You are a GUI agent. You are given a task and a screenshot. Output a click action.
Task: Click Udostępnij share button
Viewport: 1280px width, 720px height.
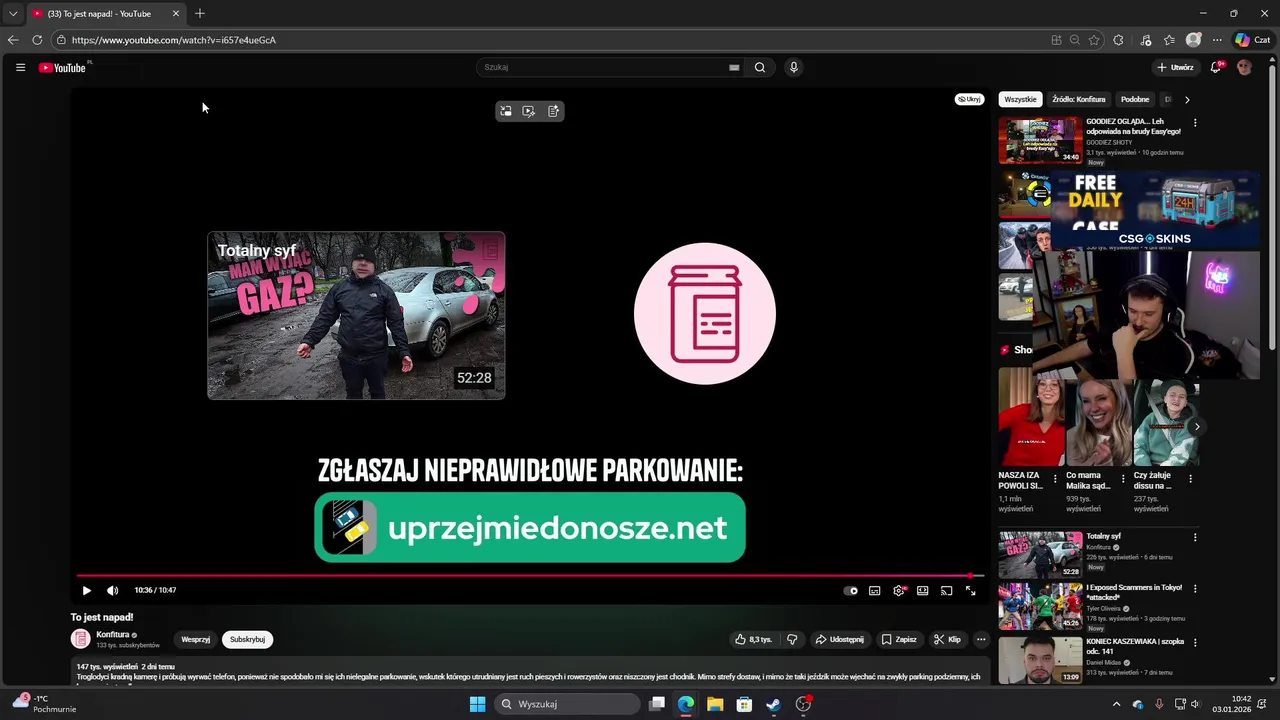tap(839, 639)
